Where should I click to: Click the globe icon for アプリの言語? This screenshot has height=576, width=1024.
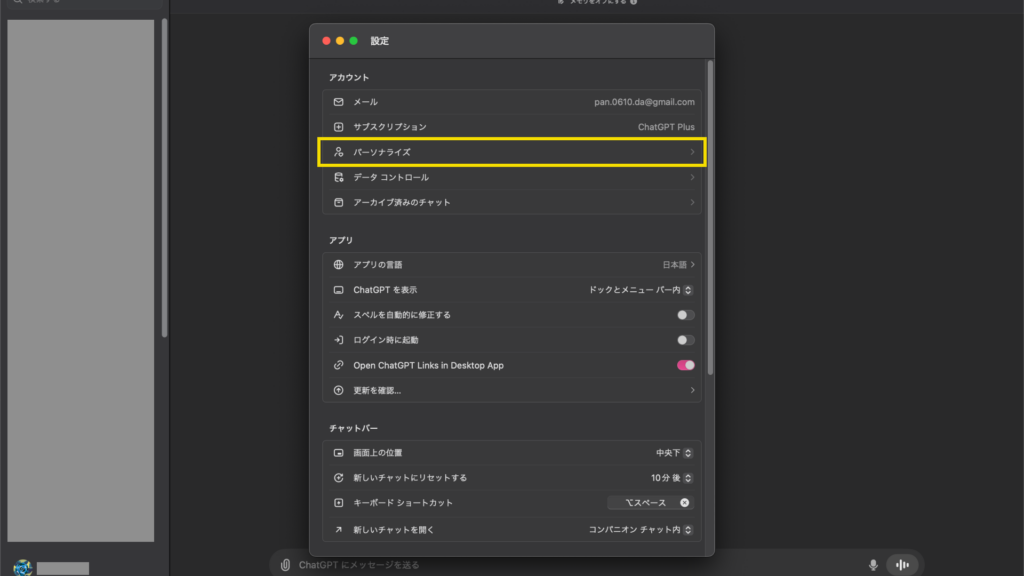pos(338,265)
